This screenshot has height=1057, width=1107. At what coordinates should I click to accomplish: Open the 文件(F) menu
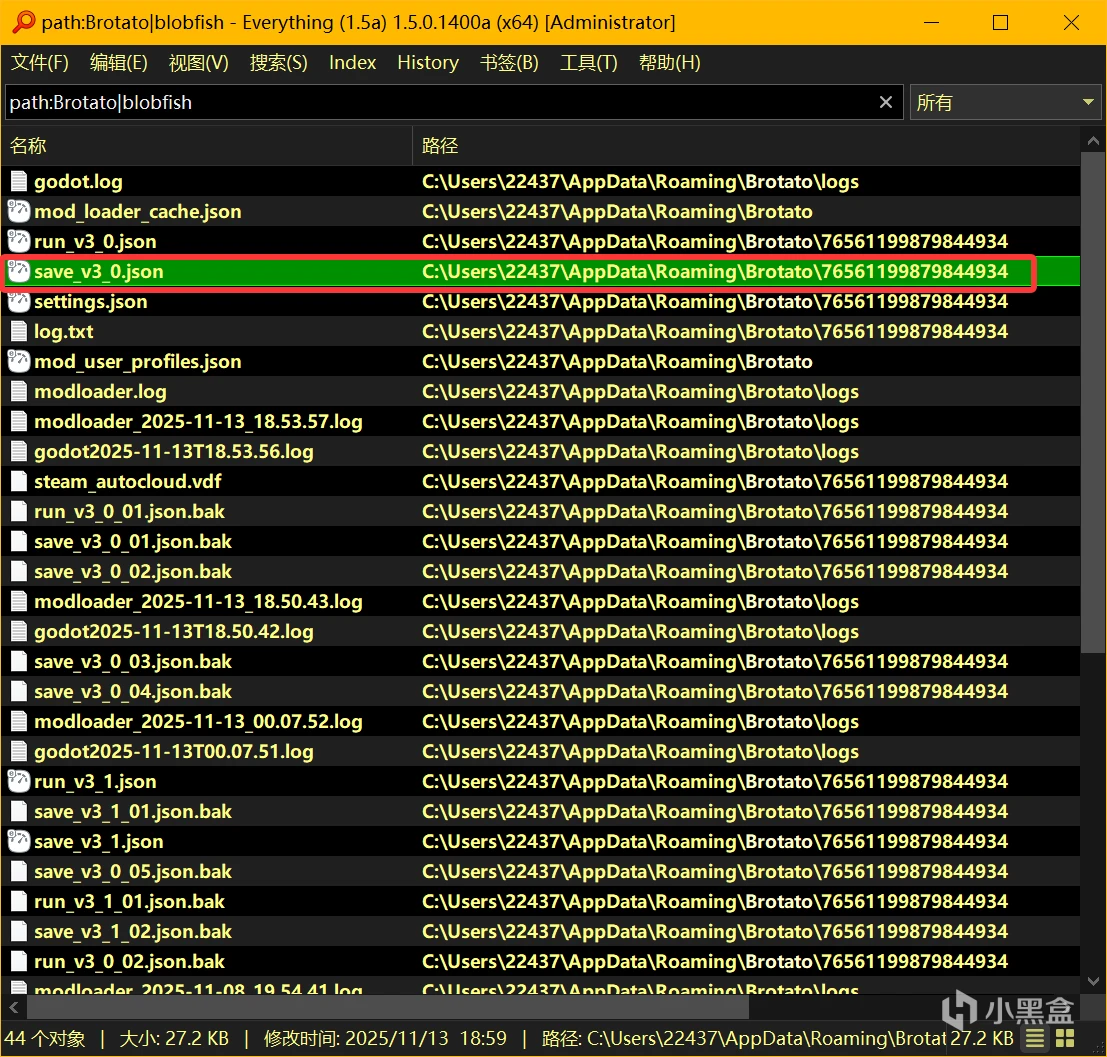click(40, 63)
